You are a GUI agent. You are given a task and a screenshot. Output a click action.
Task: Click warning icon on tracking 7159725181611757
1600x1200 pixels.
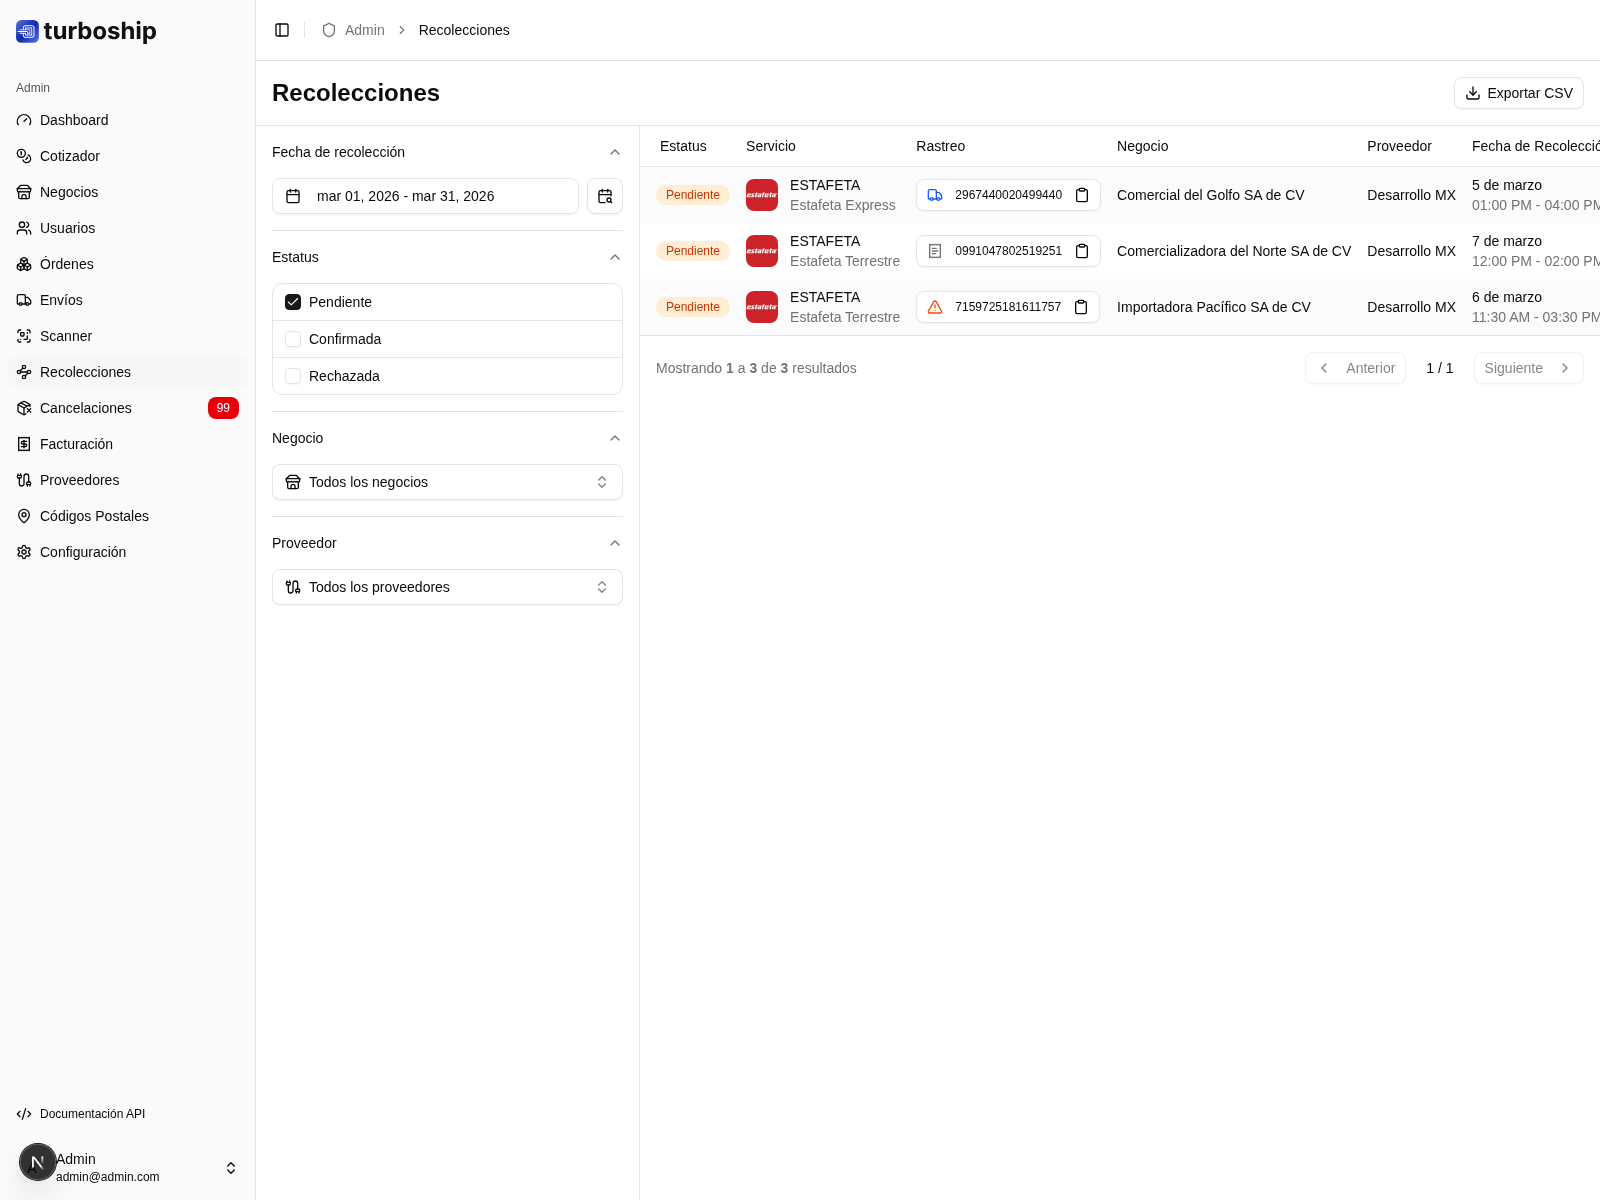pyautogui.click(x=935, y=307)
